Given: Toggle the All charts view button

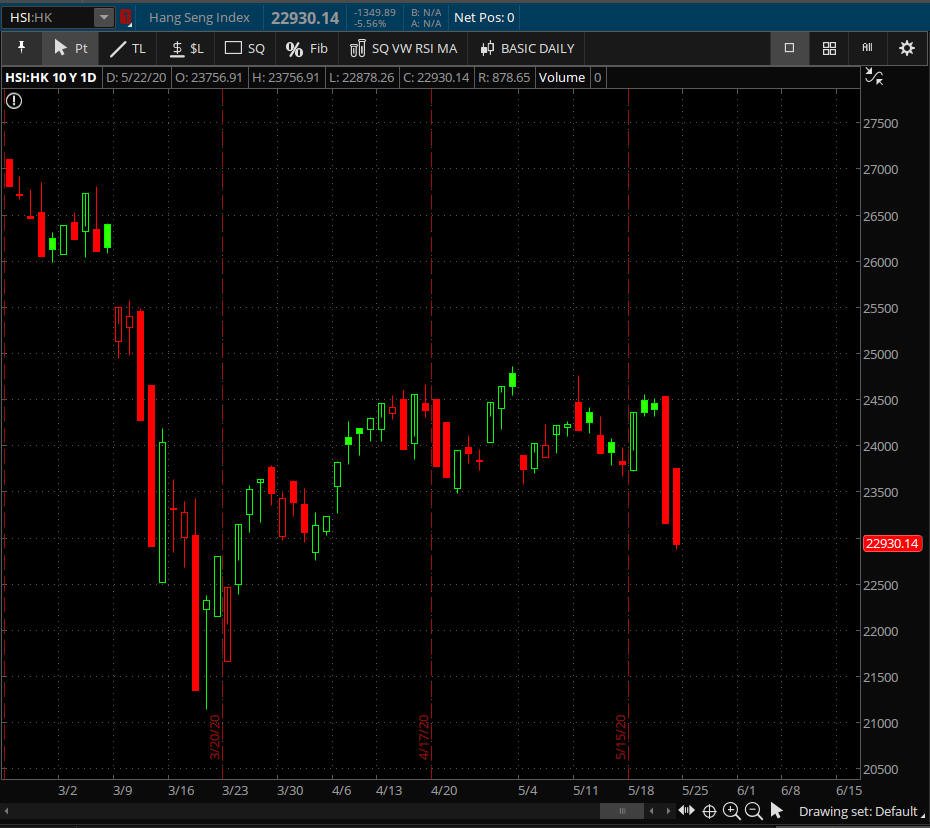Looking at the screenshot, I should [x=867, y=48].
